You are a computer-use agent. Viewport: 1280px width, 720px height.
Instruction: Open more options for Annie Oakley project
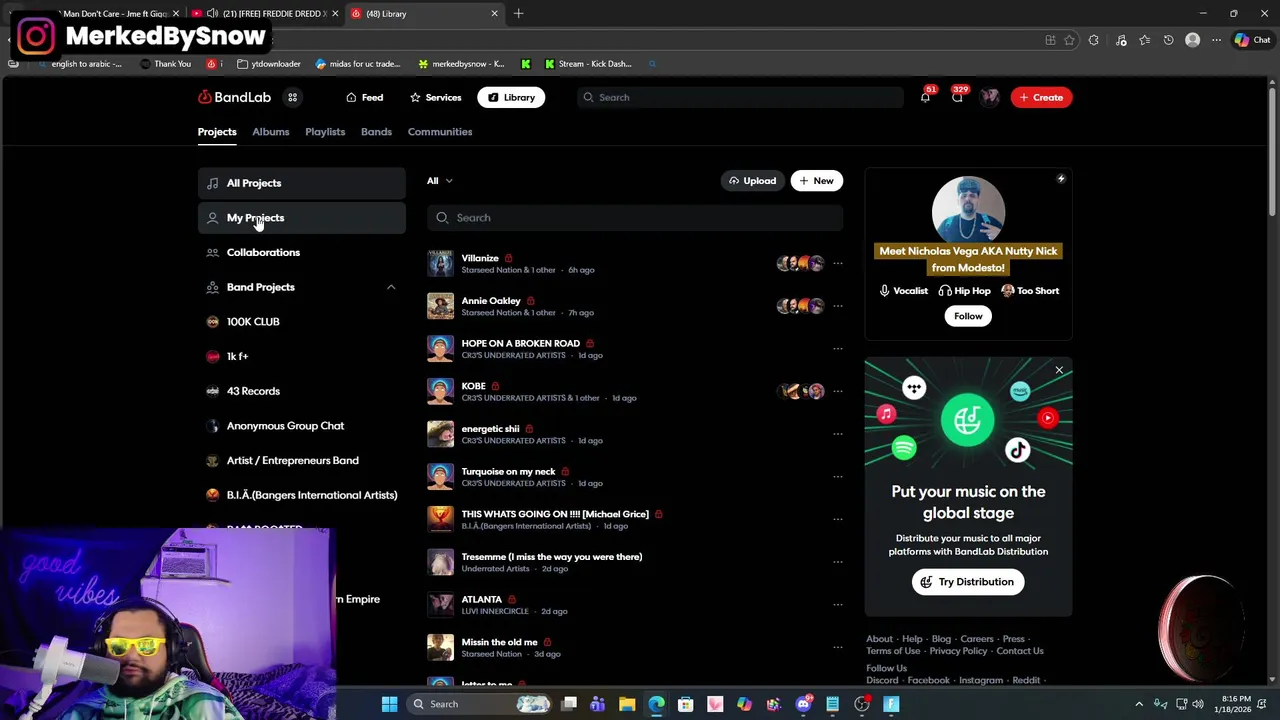click(x=838, y=306)
